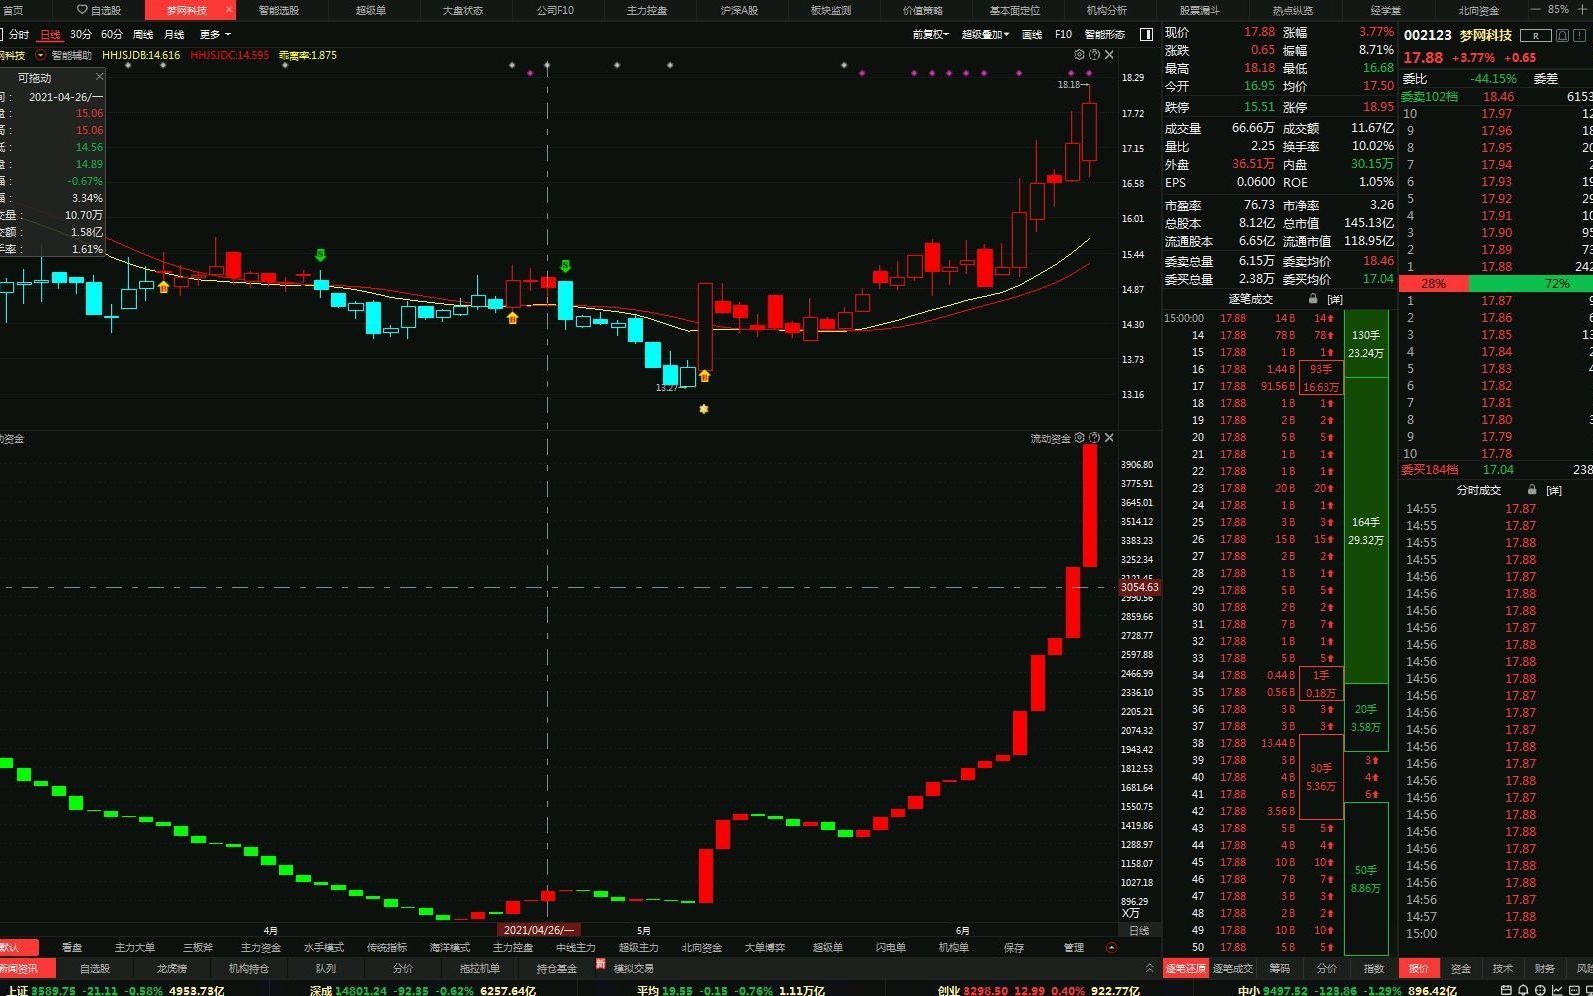Screen dimensions: 1593x996
Task: Click the red circular arrow icon after 管理
Action: (x=1111, y=947)
